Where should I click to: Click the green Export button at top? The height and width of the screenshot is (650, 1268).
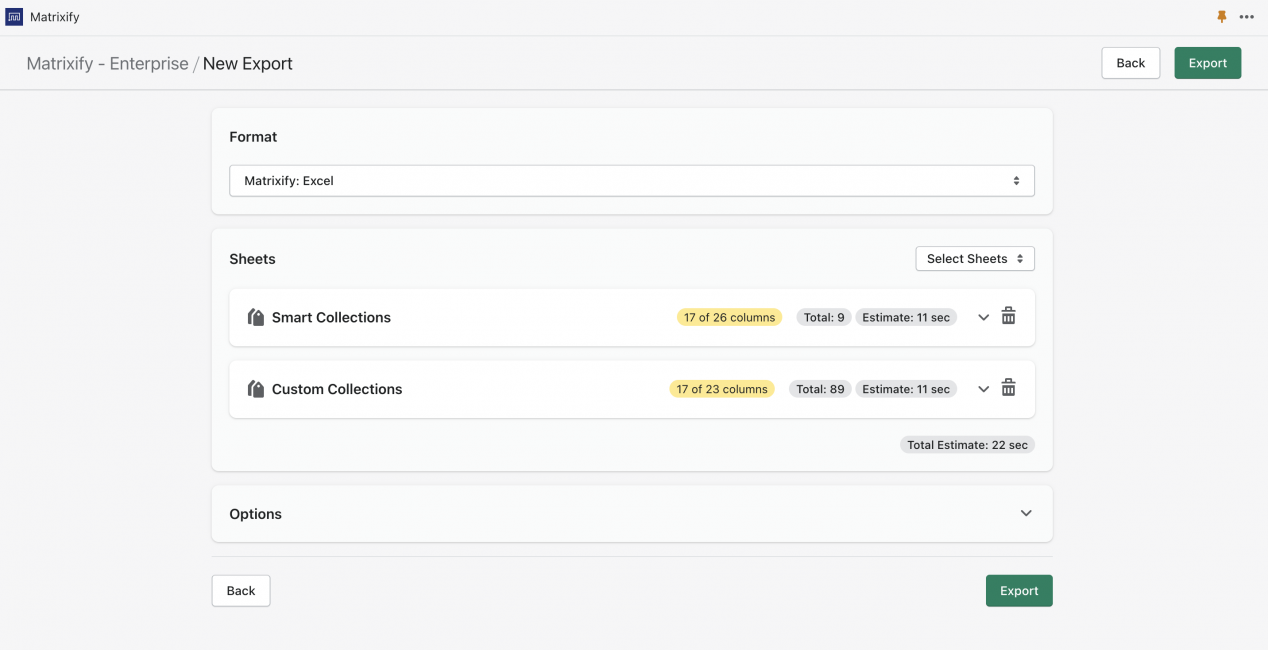coord(1207,62)
